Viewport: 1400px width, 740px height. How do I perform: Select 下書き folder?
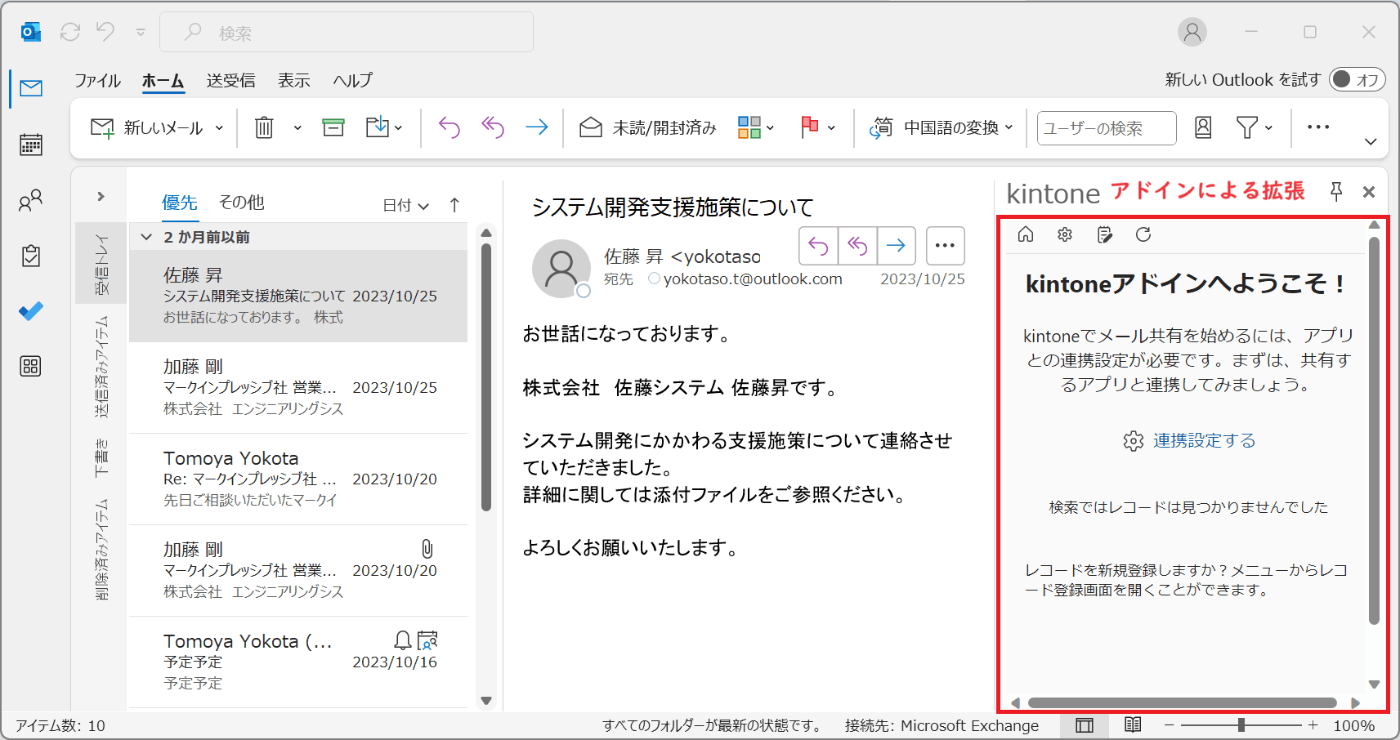tap(101, 457)
